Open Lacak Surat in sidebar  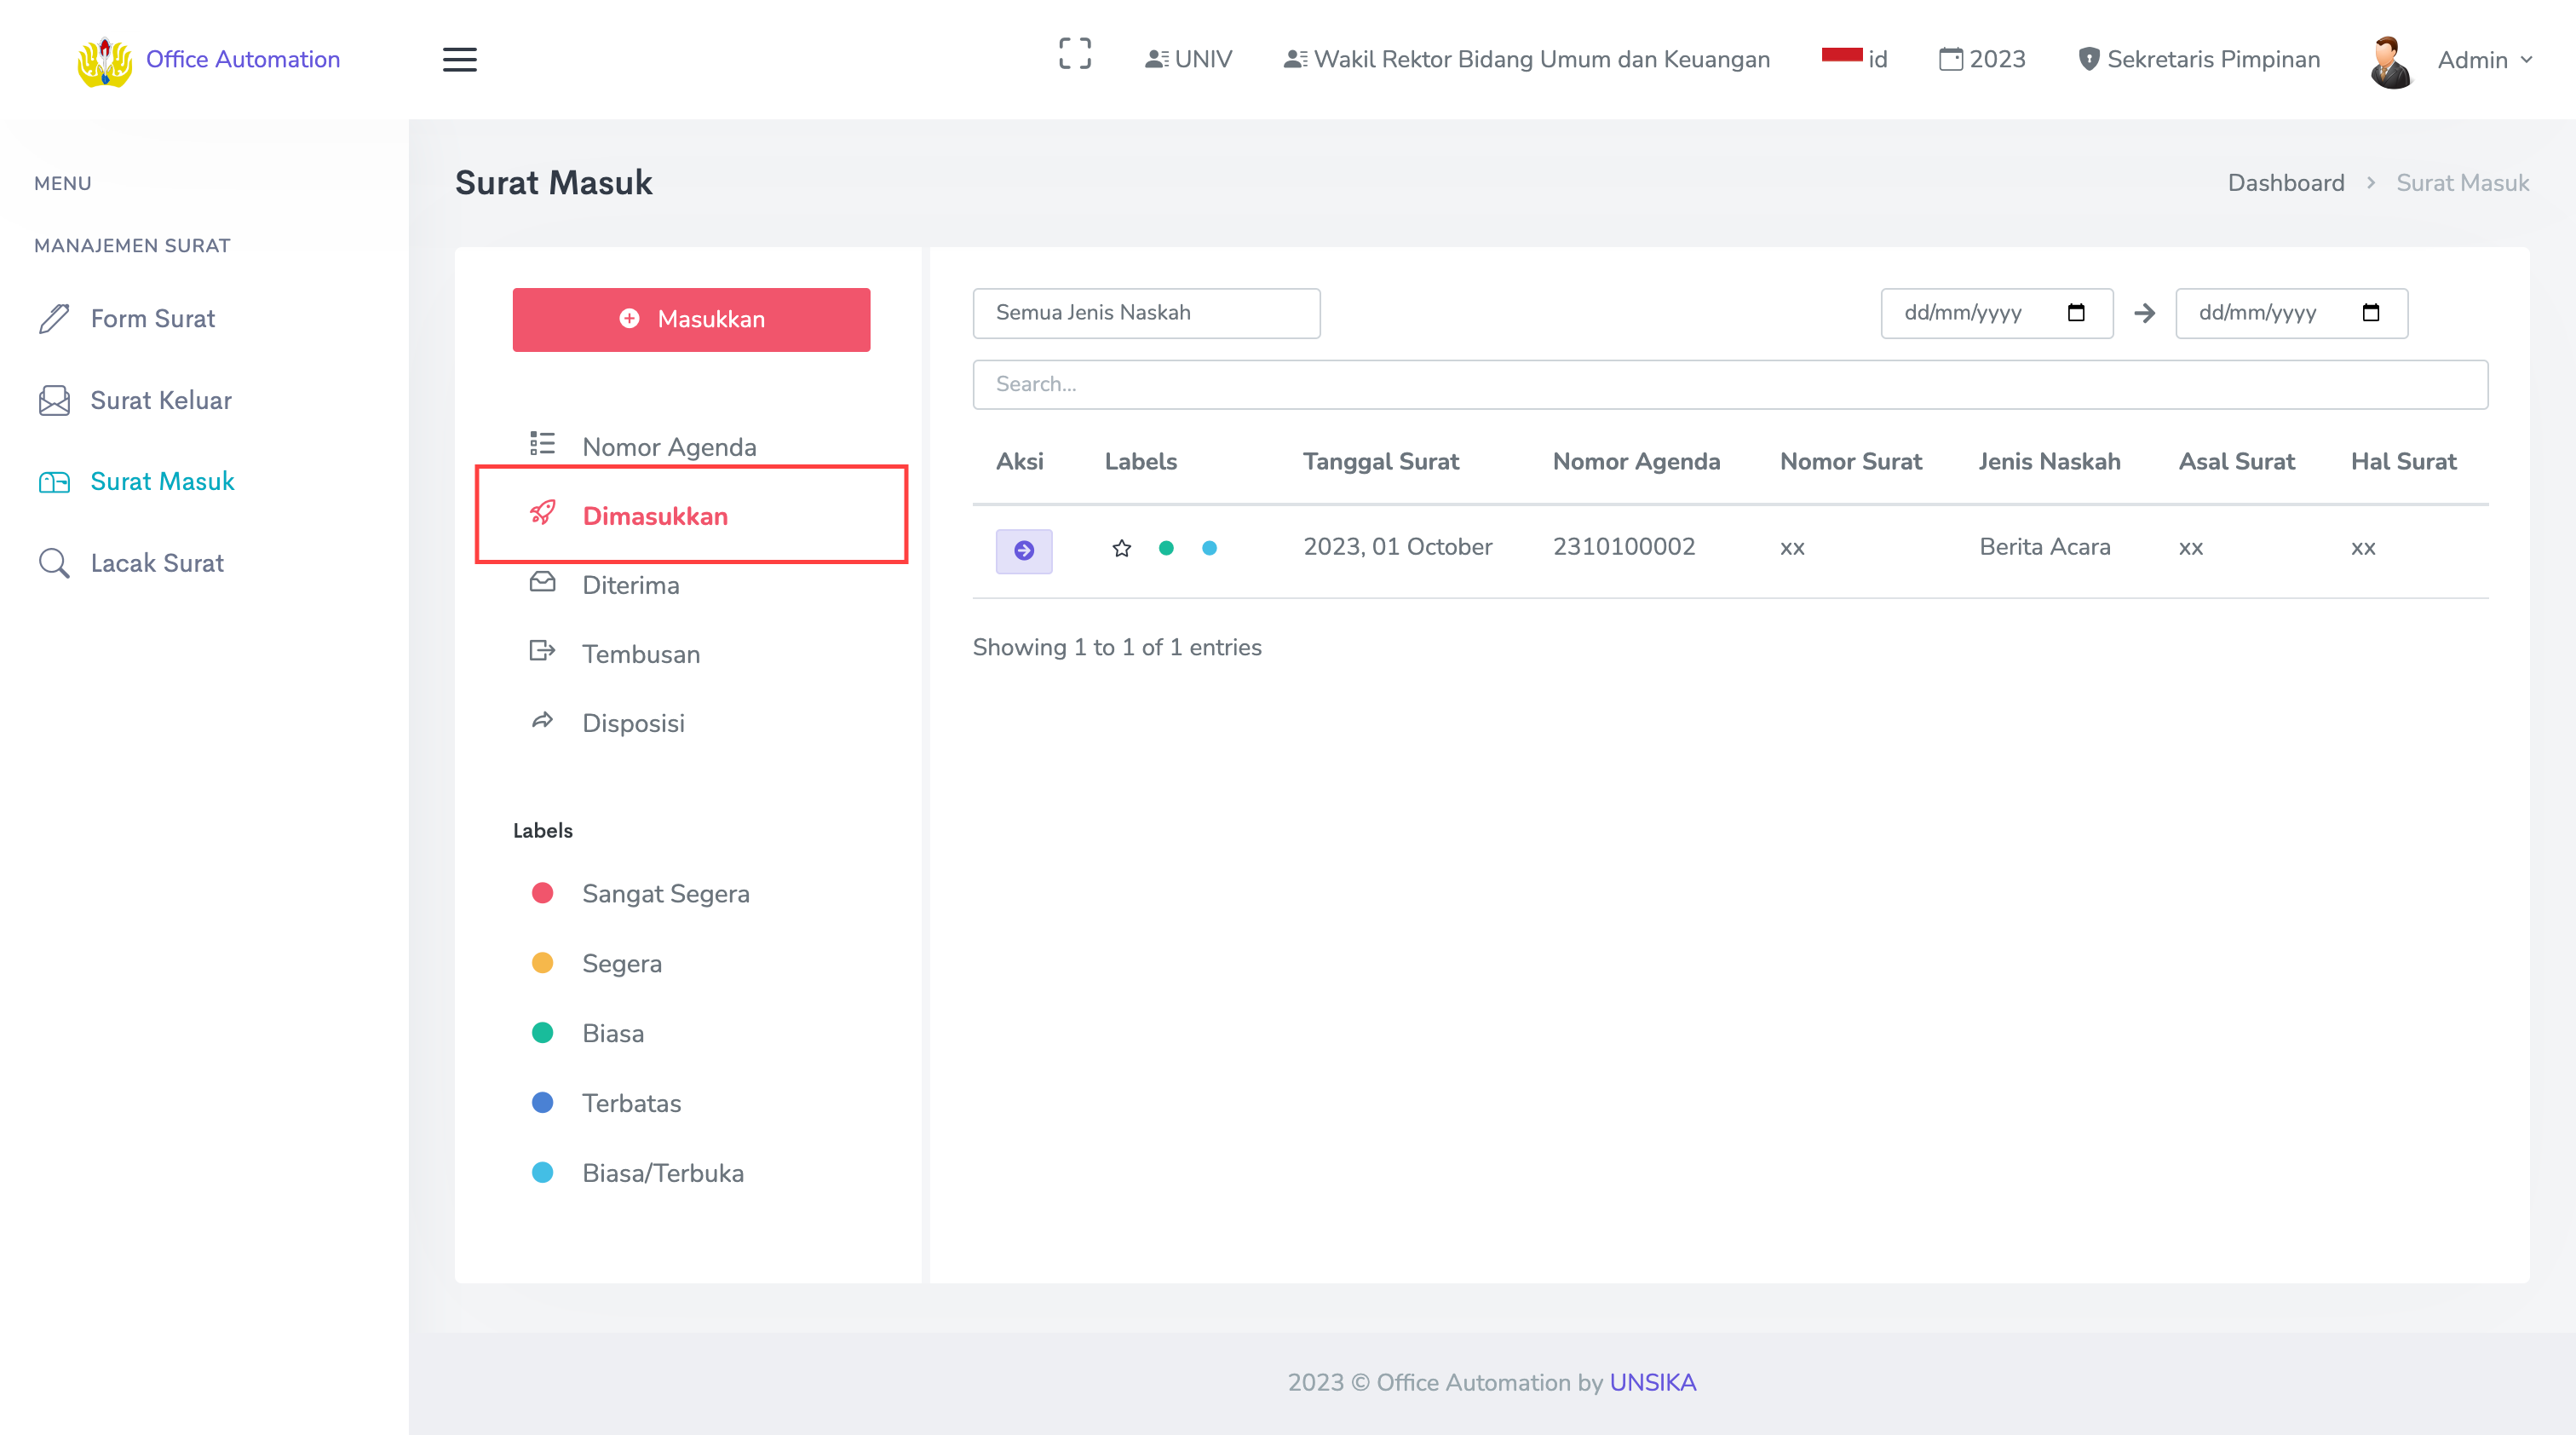156,563
